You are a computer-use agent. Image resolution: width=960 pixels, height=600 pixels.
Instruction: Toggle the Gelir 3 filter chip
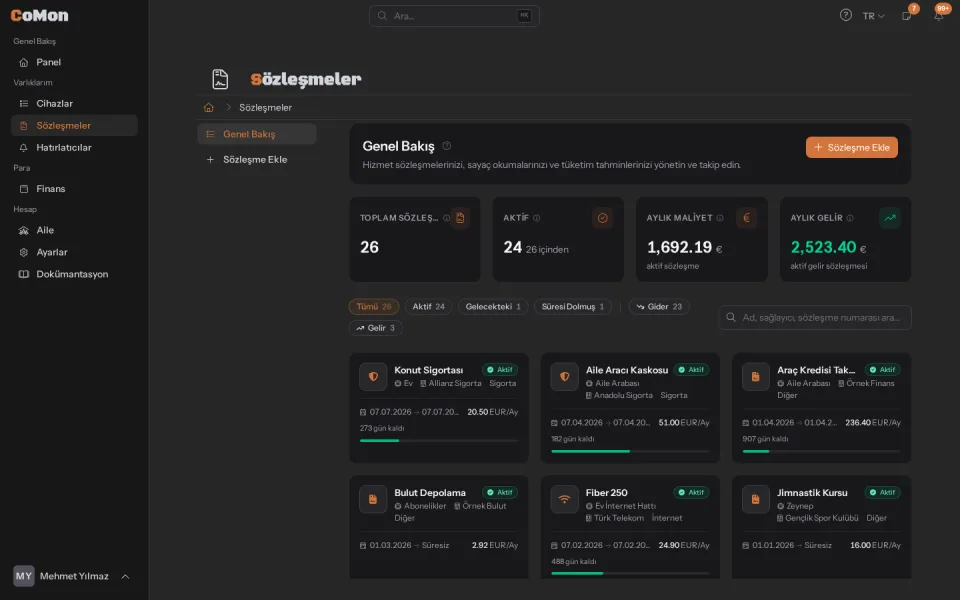pos(375,328)
